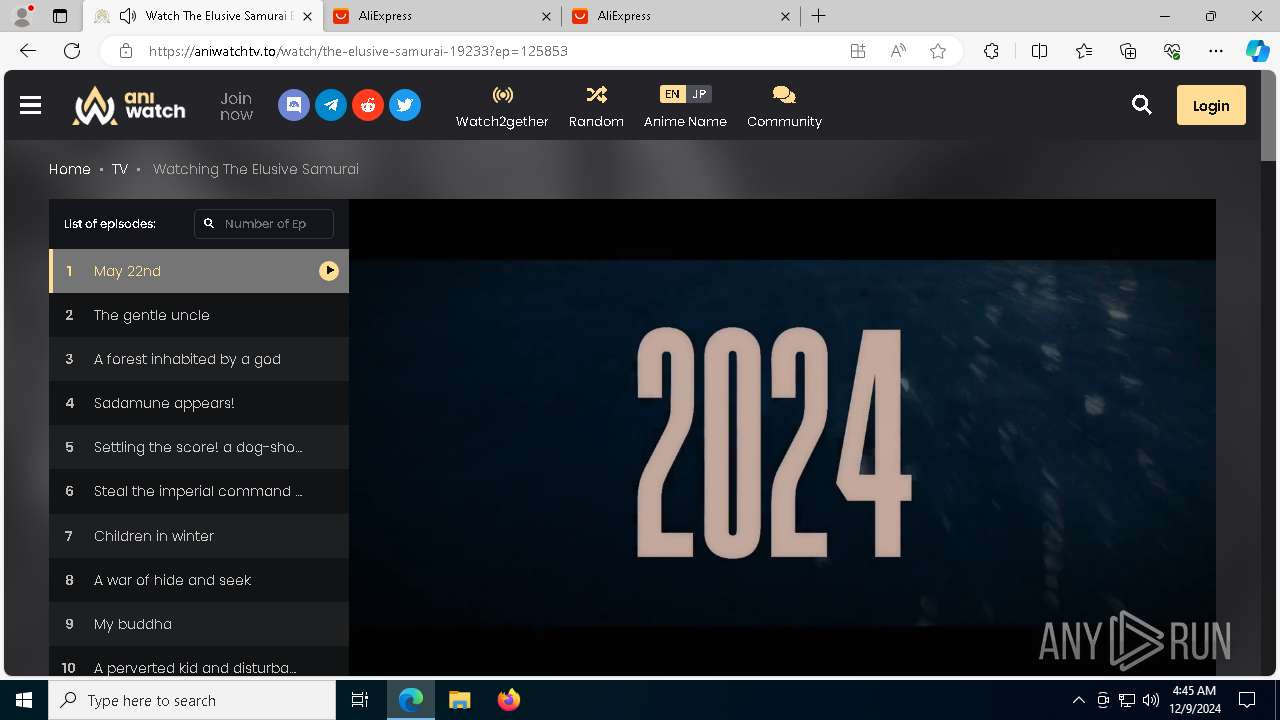Switch to the Watch The Elusive Samurai tab
This screenshot has width=1280, height=720.
tap(203, 16)
